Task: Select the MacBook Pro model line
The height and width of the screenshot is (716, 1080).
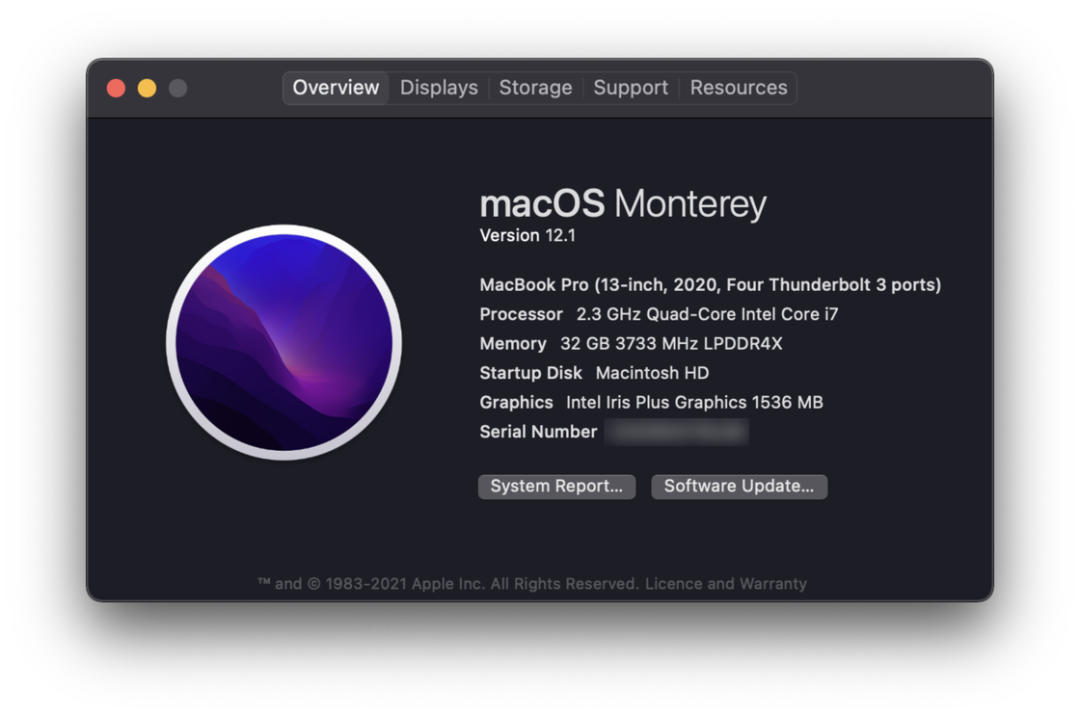Action: tap(710, 285)
